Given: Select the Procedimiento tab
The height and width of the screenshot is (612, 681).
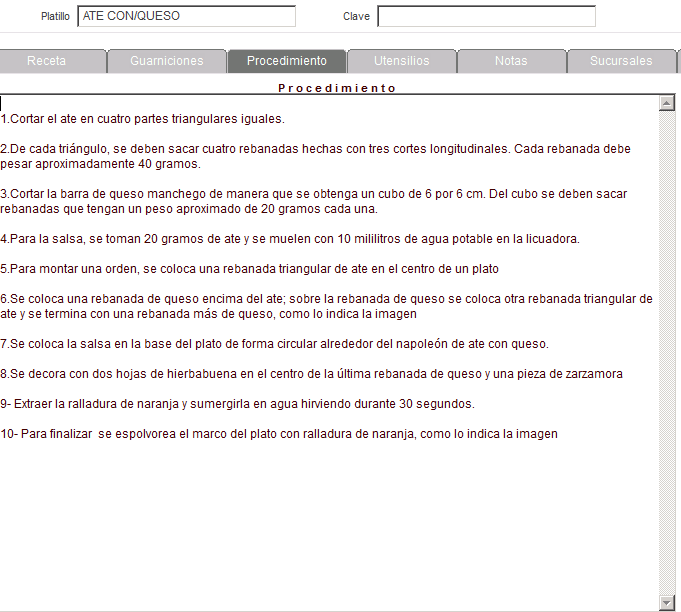Looking at the screenshot, I should 286,61.
